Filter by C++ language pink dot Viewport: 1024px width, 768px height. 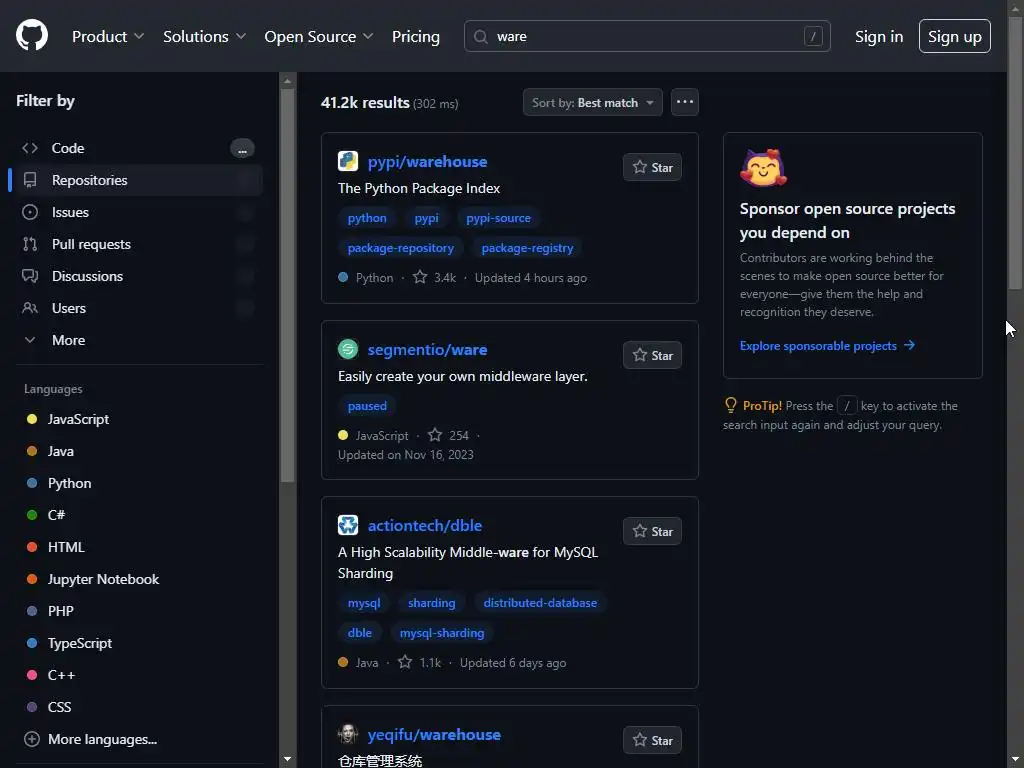point(31,675)
